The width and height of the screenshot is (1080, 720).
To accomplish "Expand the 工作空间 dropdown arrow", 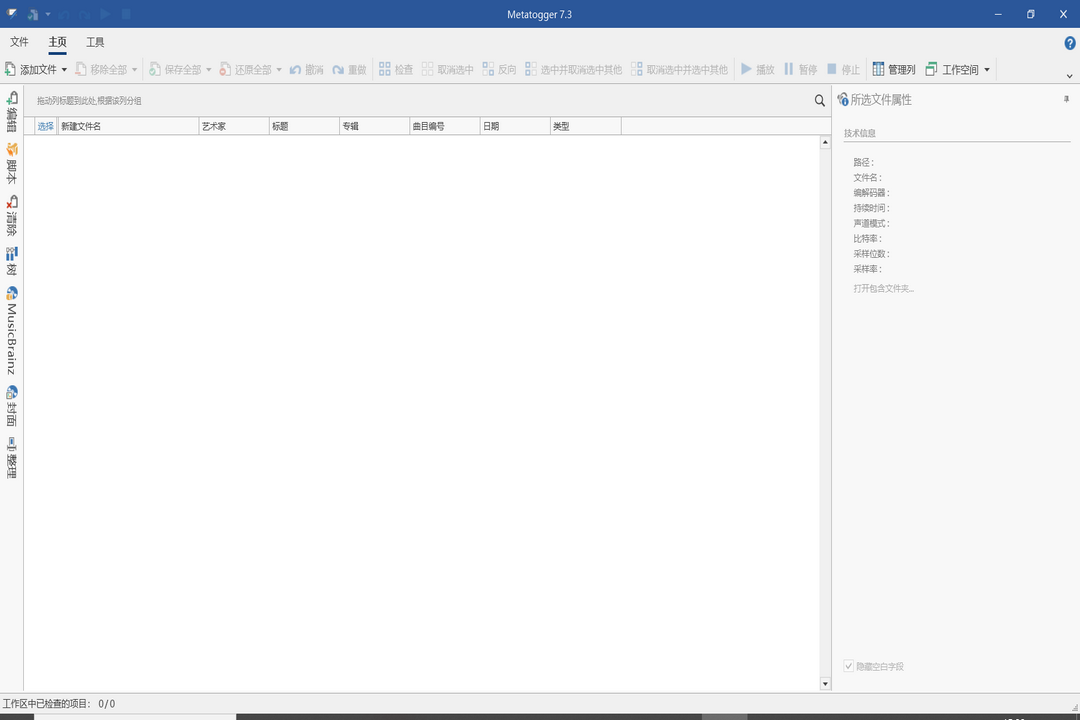I will [x=987, y=70].
